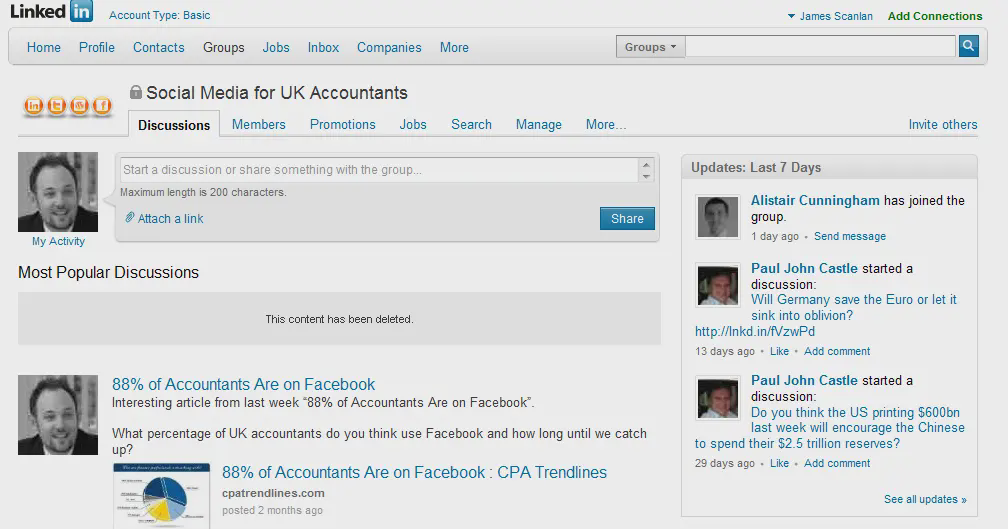Open the Companies menu in navigation bar
The image size is (1008, 529).
(x=389, y=47)
